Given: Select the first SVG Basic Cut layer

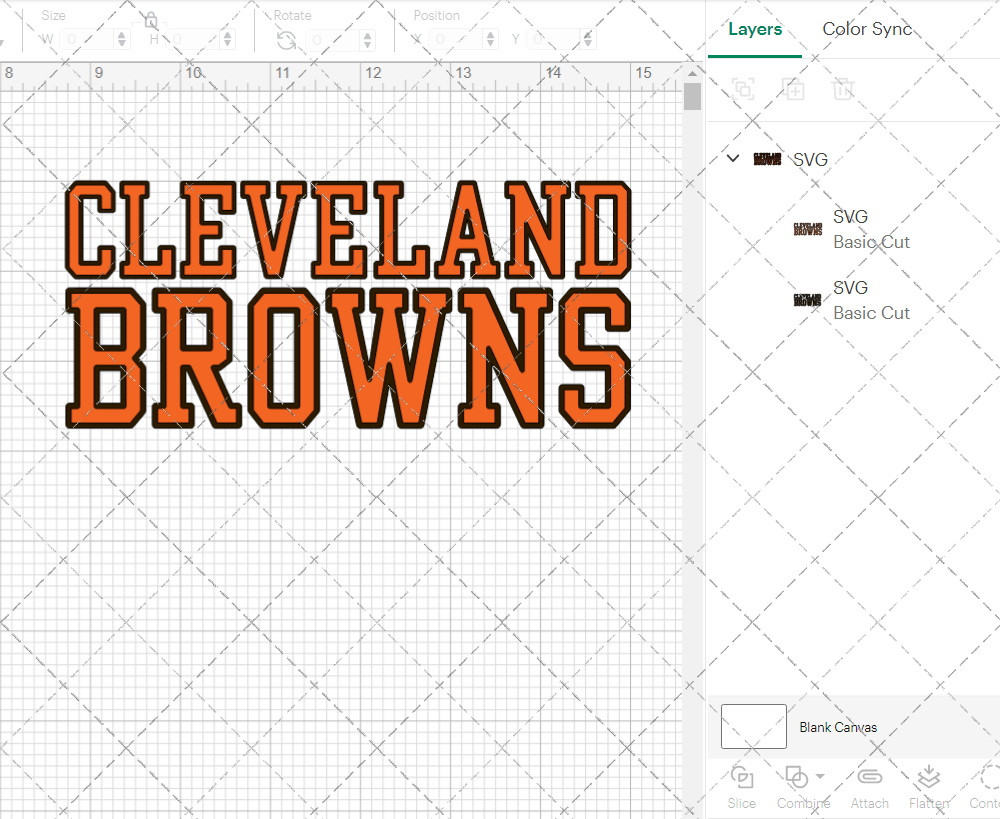Looking at the screenshot, I should (850, 229).
